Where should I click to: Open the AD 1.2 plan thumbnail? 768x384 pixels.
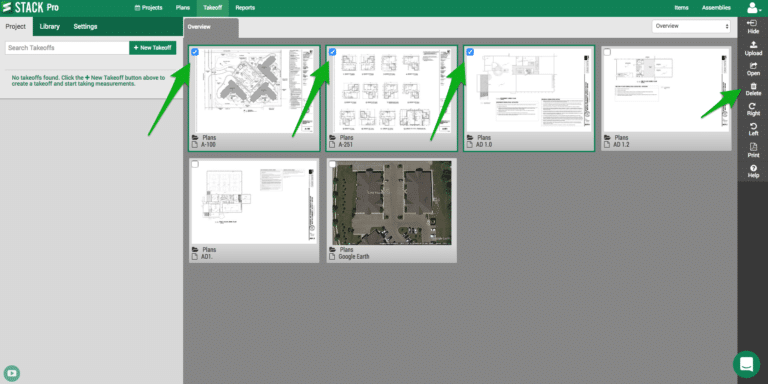tap(666, 90)
